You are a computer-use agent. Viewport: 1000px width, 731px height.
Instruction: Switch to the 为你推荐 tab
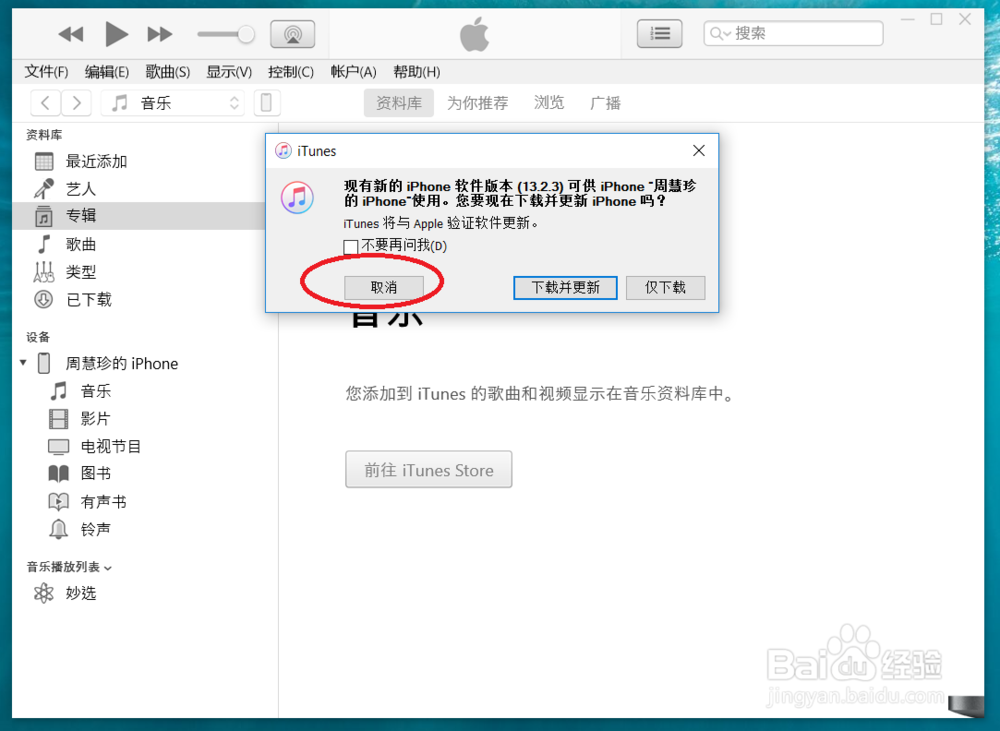coord(478,103)
